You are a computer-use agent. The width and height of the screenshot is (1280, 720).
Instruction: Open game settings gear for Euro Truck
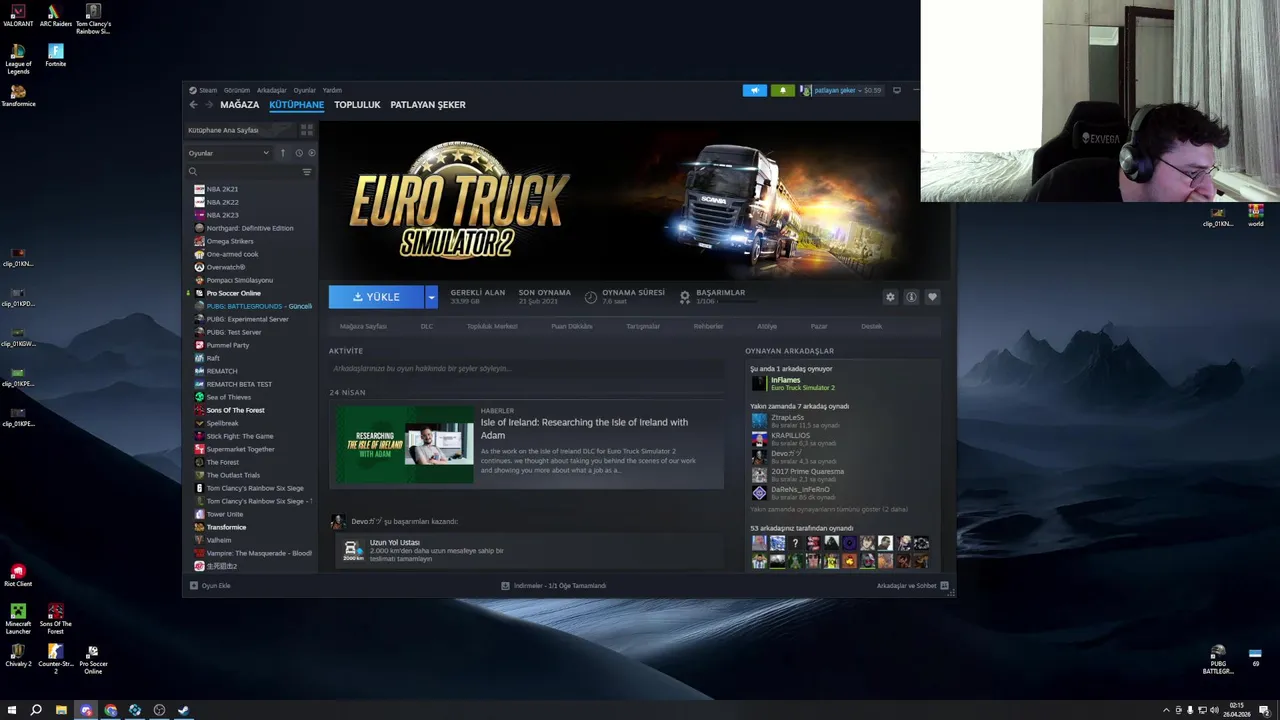[890, 297]
